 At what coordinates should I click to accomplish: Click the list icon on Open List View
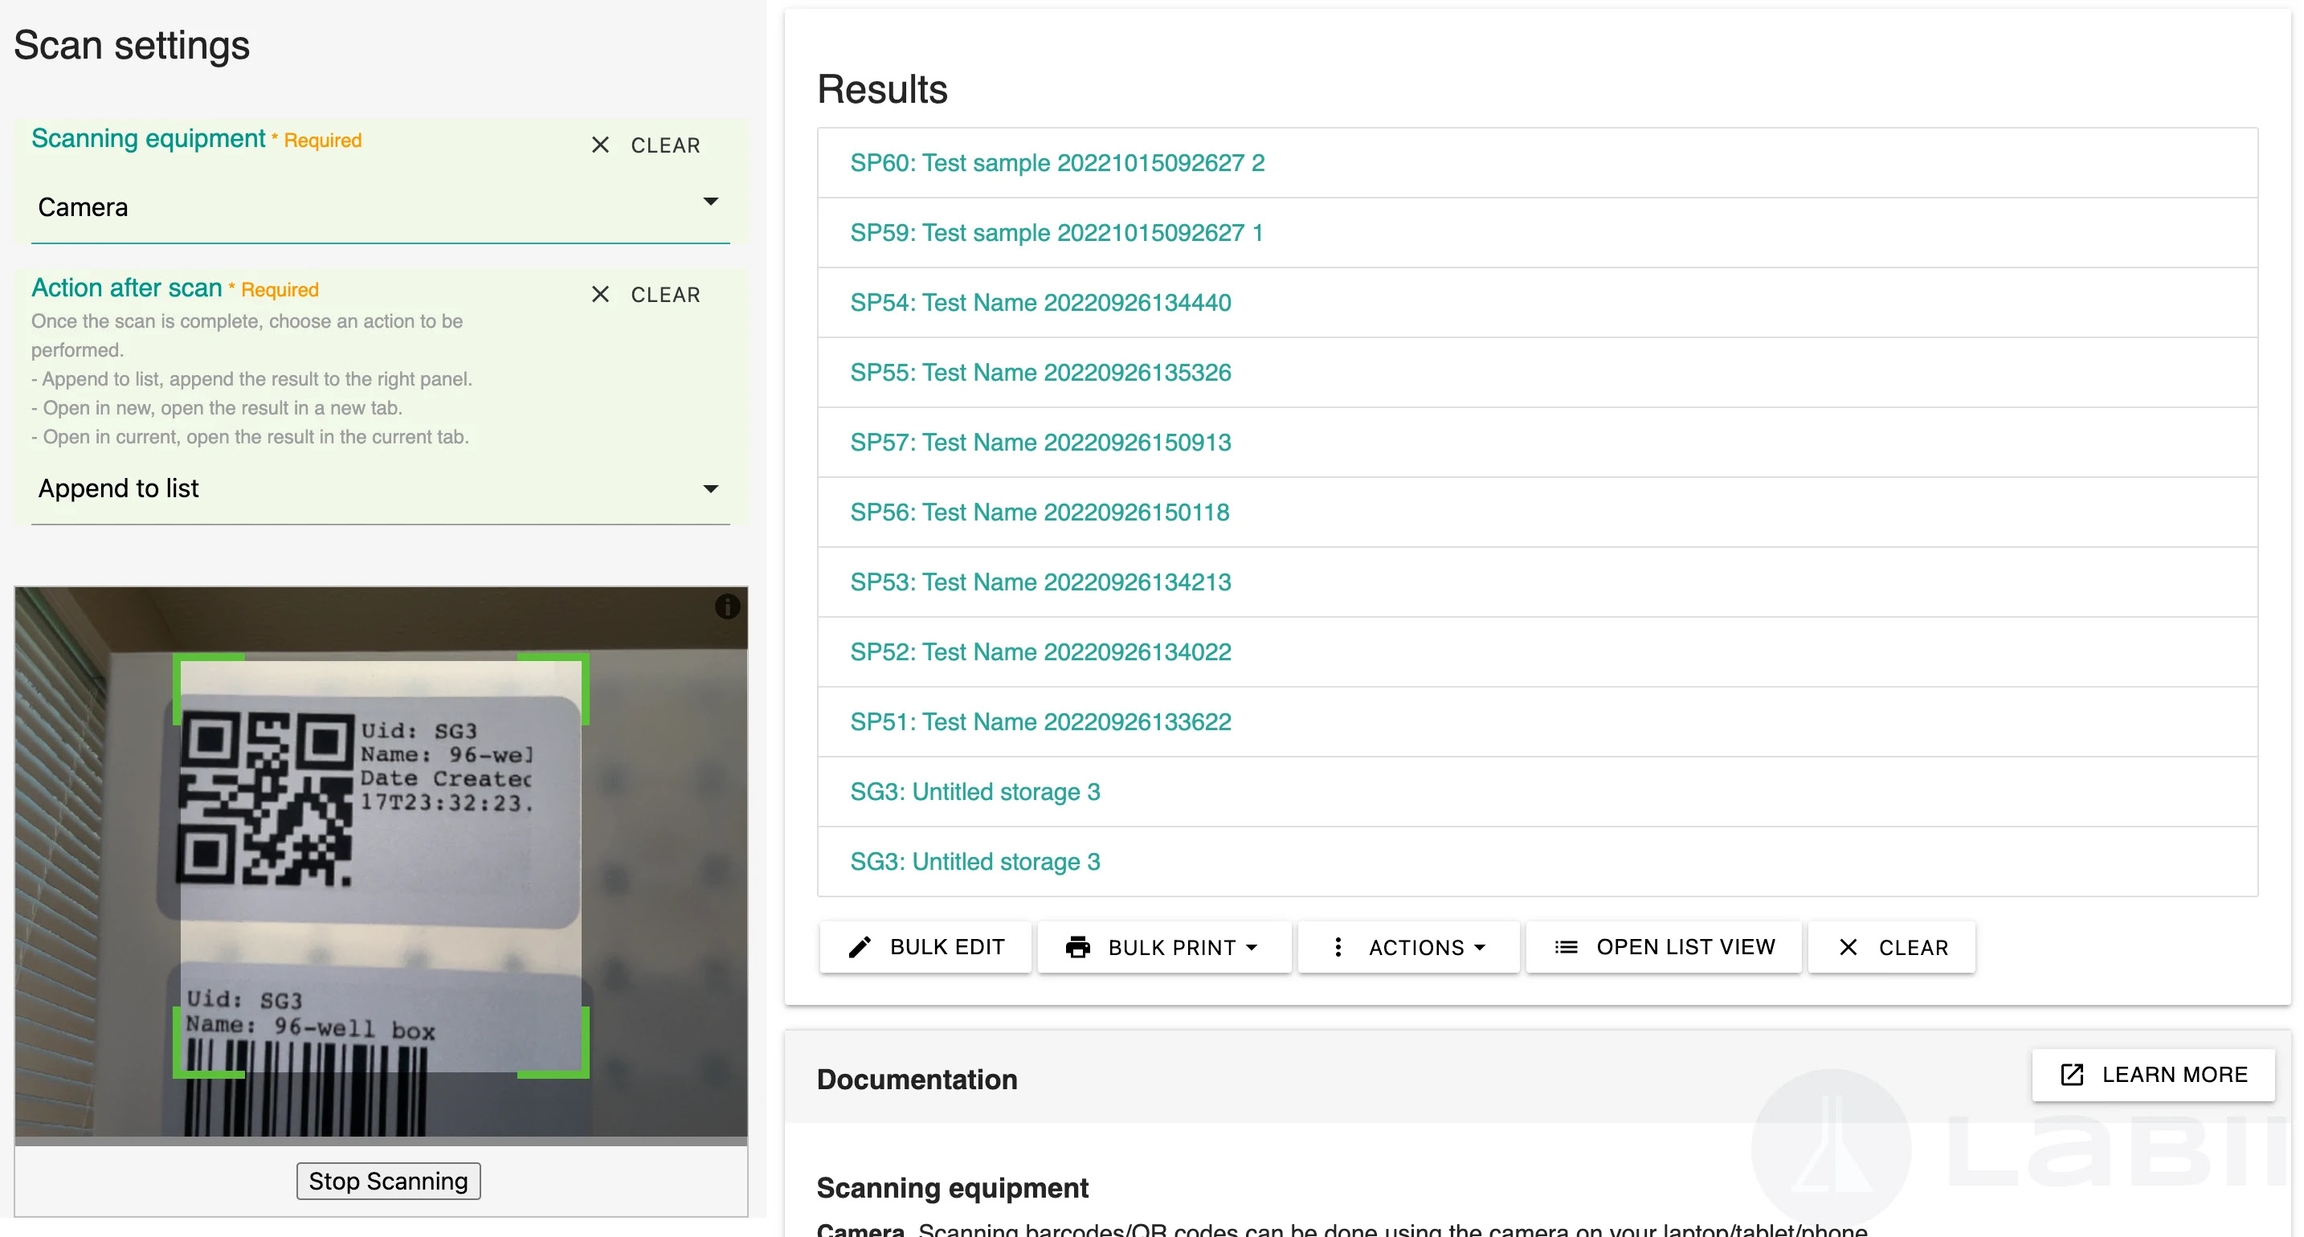coord(1566,947)
